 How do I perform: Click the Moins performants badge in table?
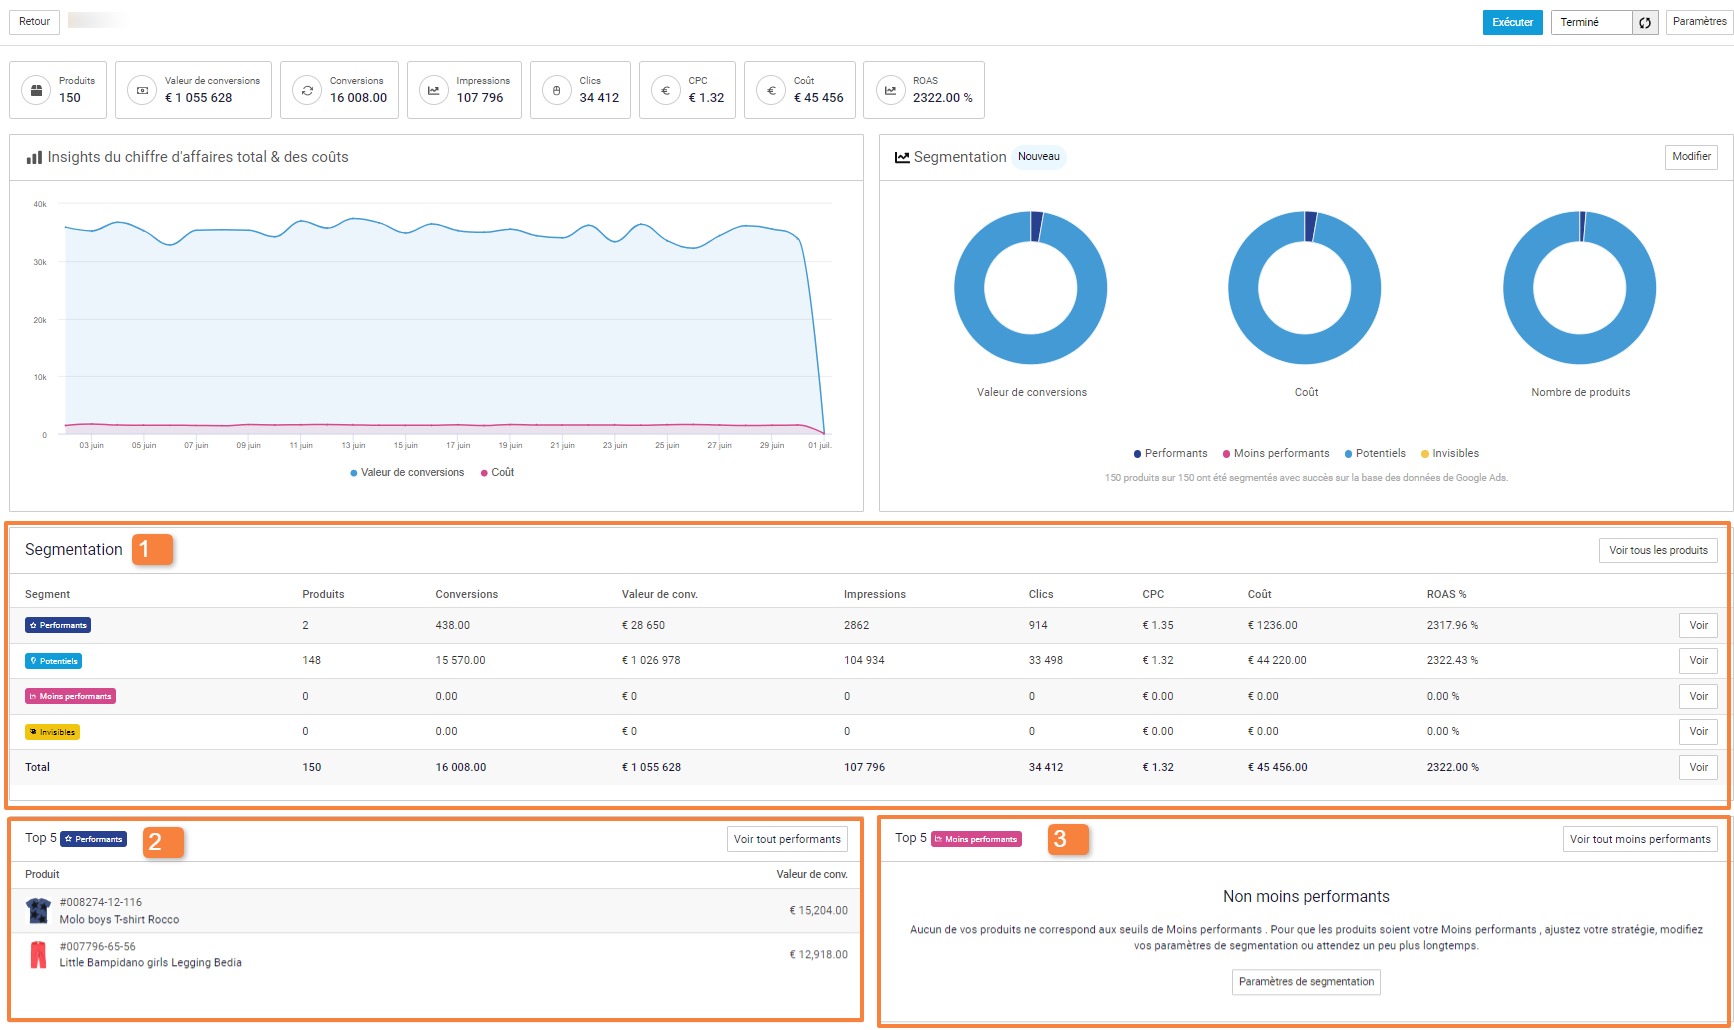tap(70, 696)
